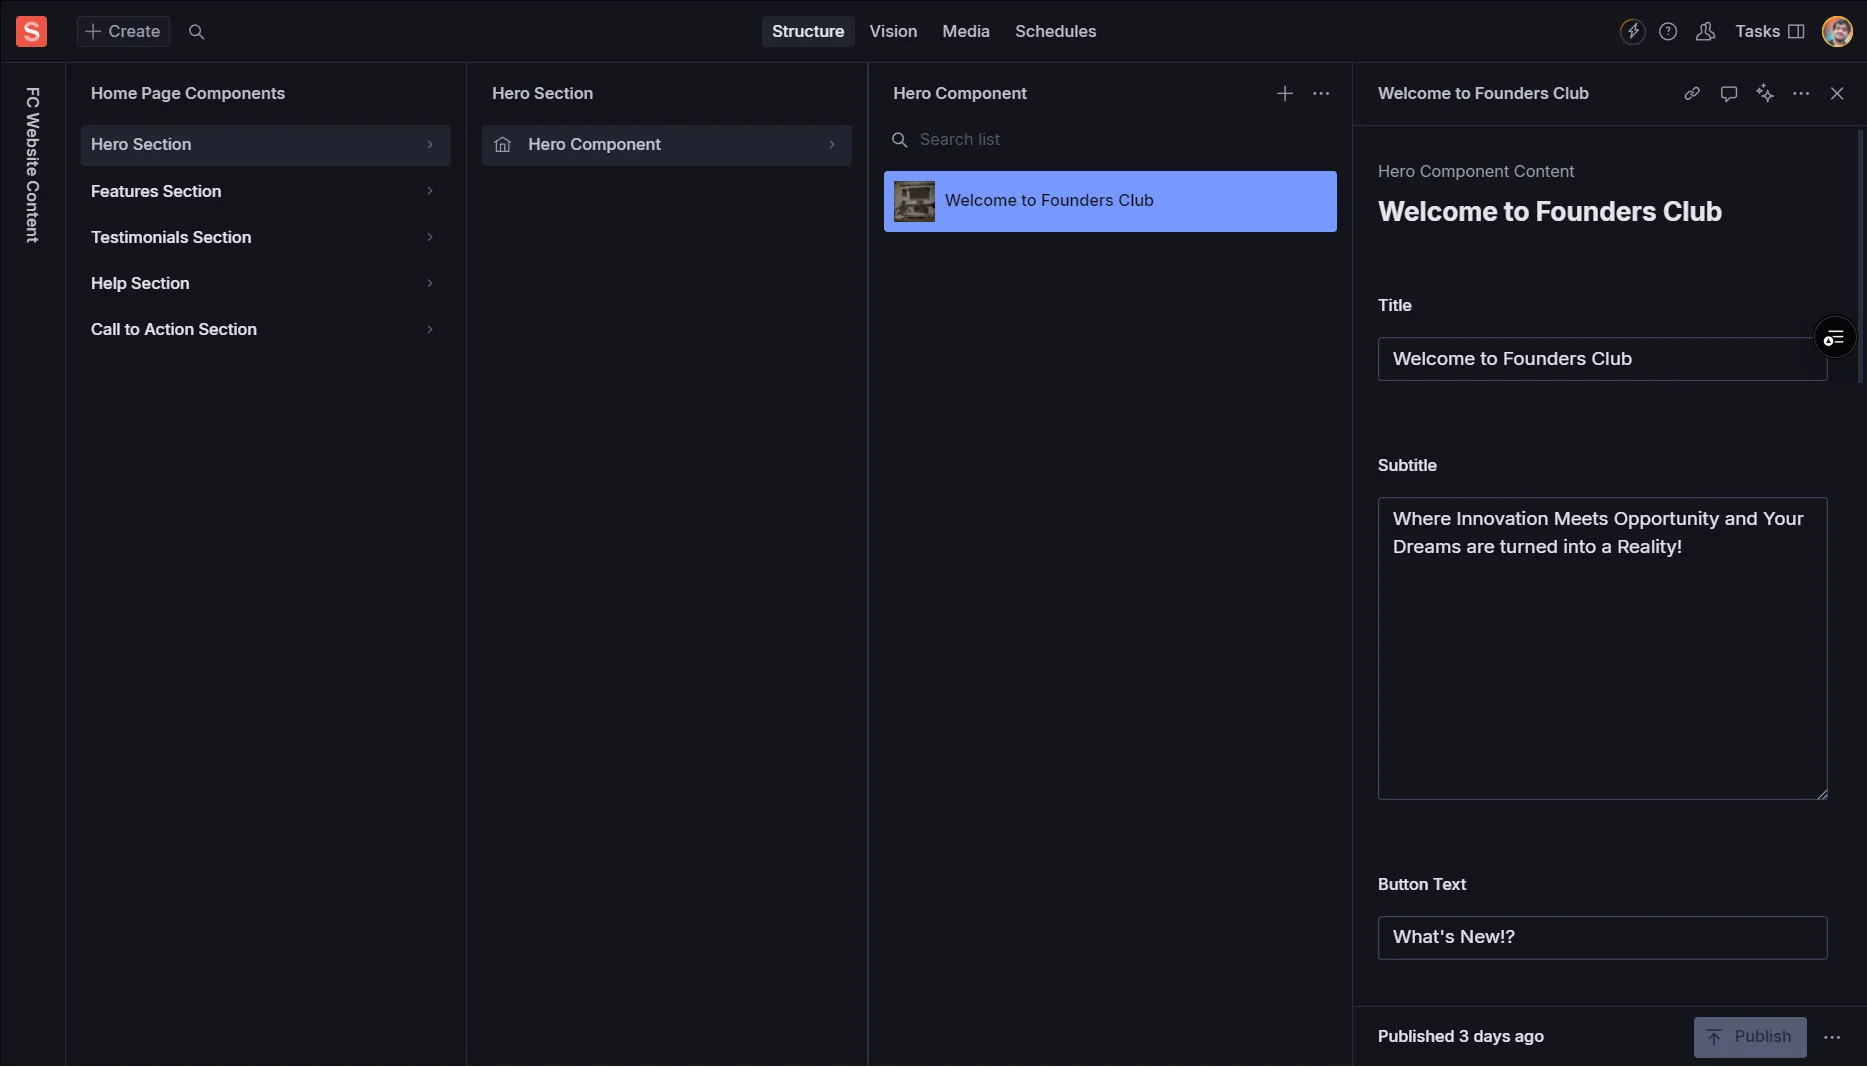This screenshot has width=1867, height=1067.
Task: Copy document link with chain icon
Action: (x=1692, y=93)
